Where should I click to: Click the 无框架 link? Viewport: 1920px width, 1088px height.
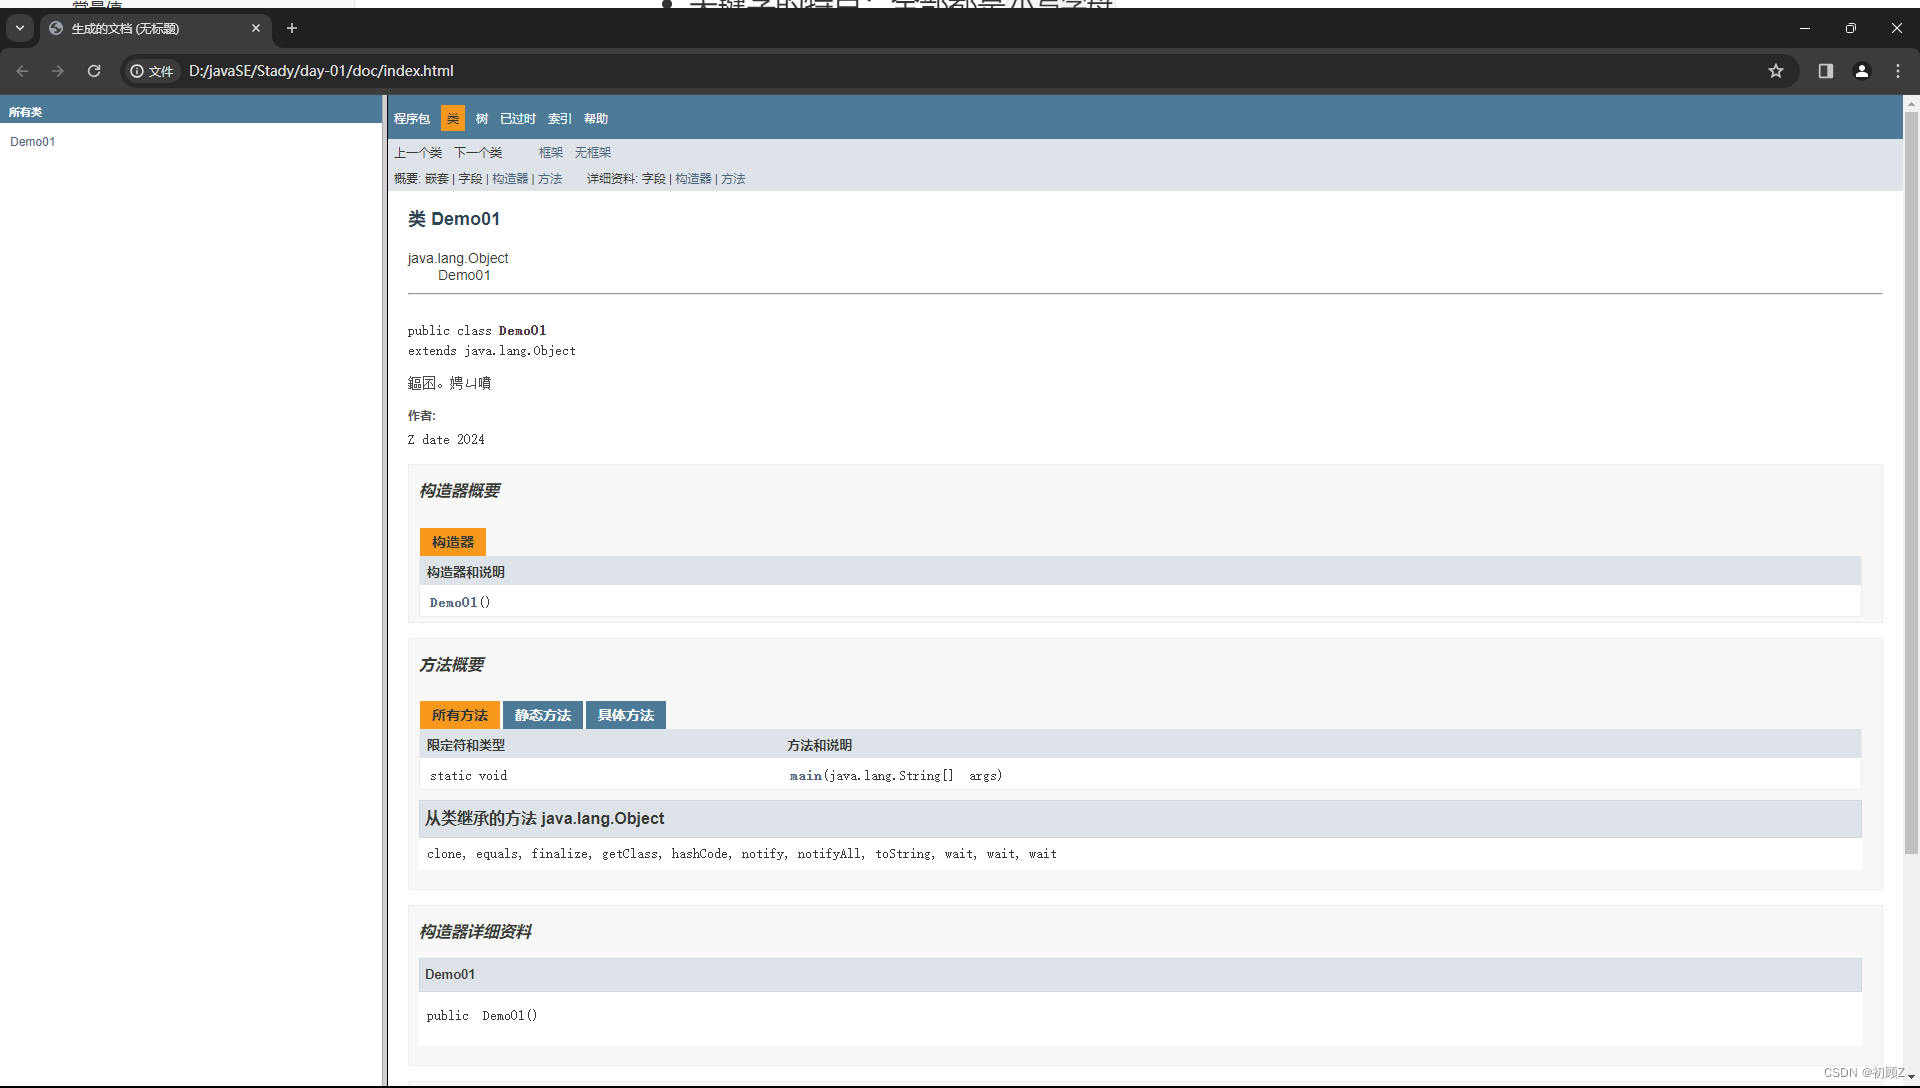(x=592, y=153)
